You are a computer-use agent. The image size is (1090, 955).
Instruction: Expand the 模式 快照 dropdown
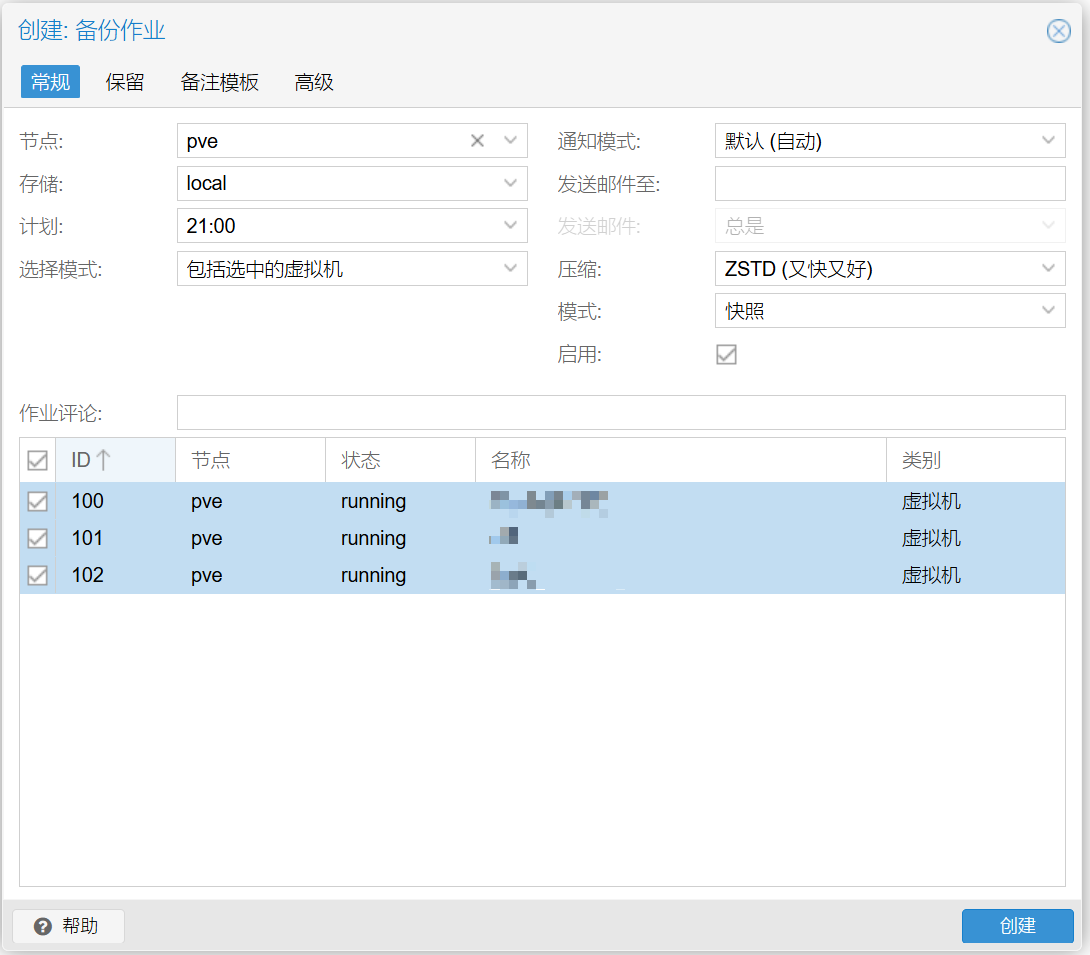tap(1048, 311)
